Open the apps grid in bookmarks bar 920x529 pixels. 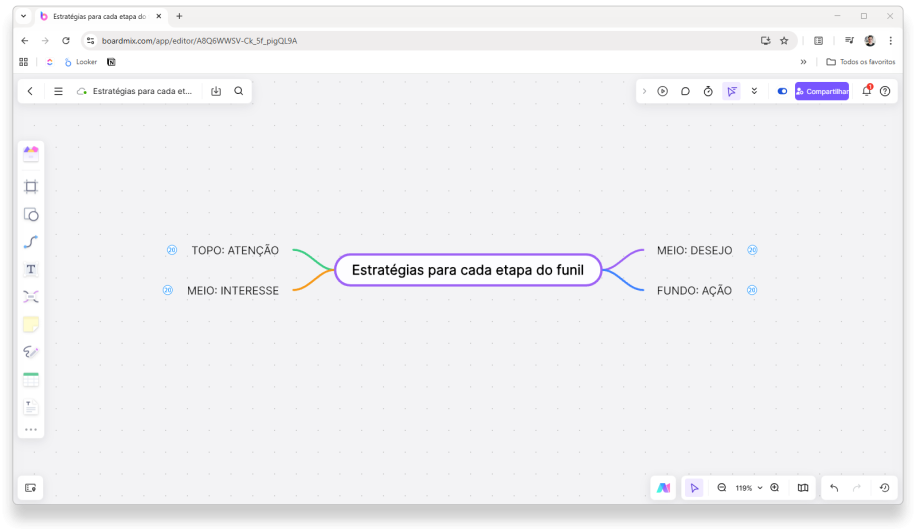(x=23, y=62)
